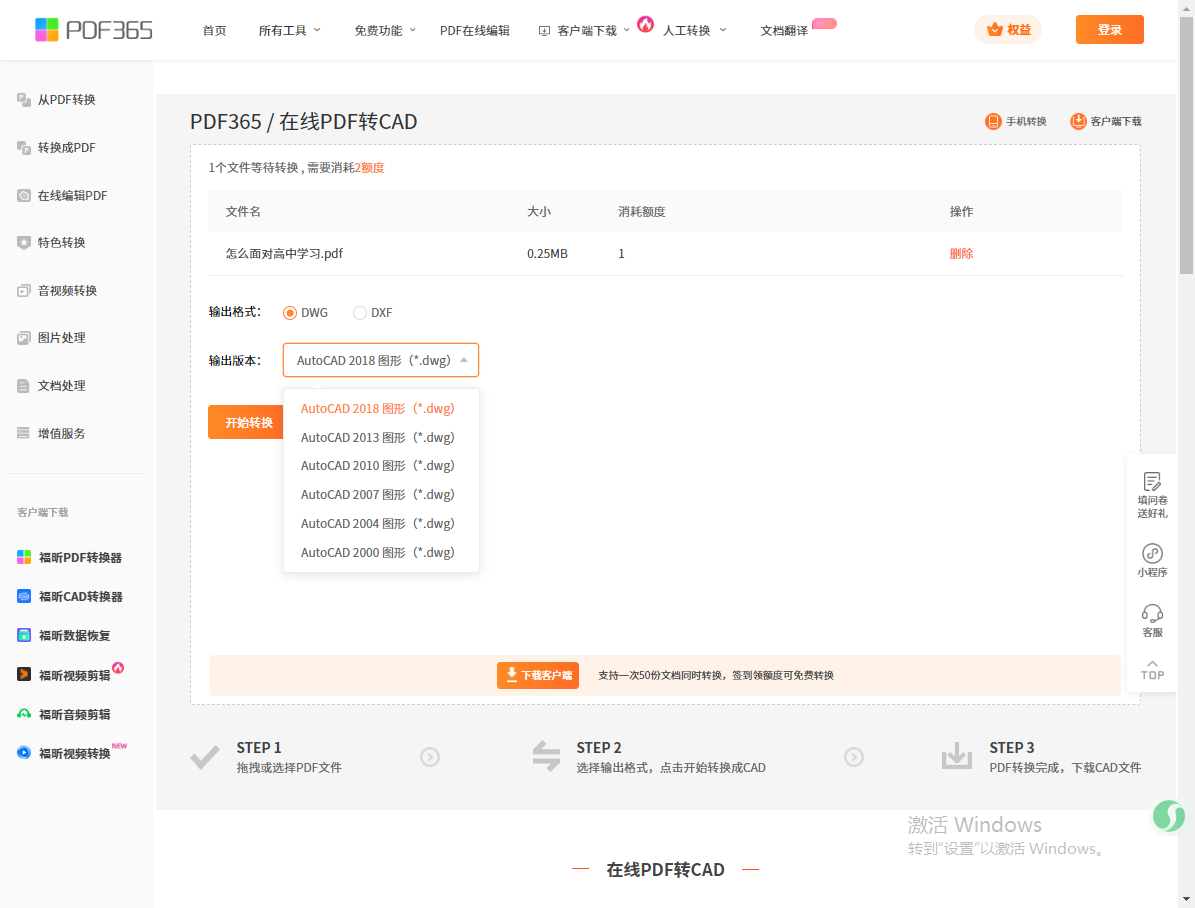Viewport: 1195px width, 908px height.
Task: Click the 音视频转换 sidebar icon
Action: tap(24, 290)
